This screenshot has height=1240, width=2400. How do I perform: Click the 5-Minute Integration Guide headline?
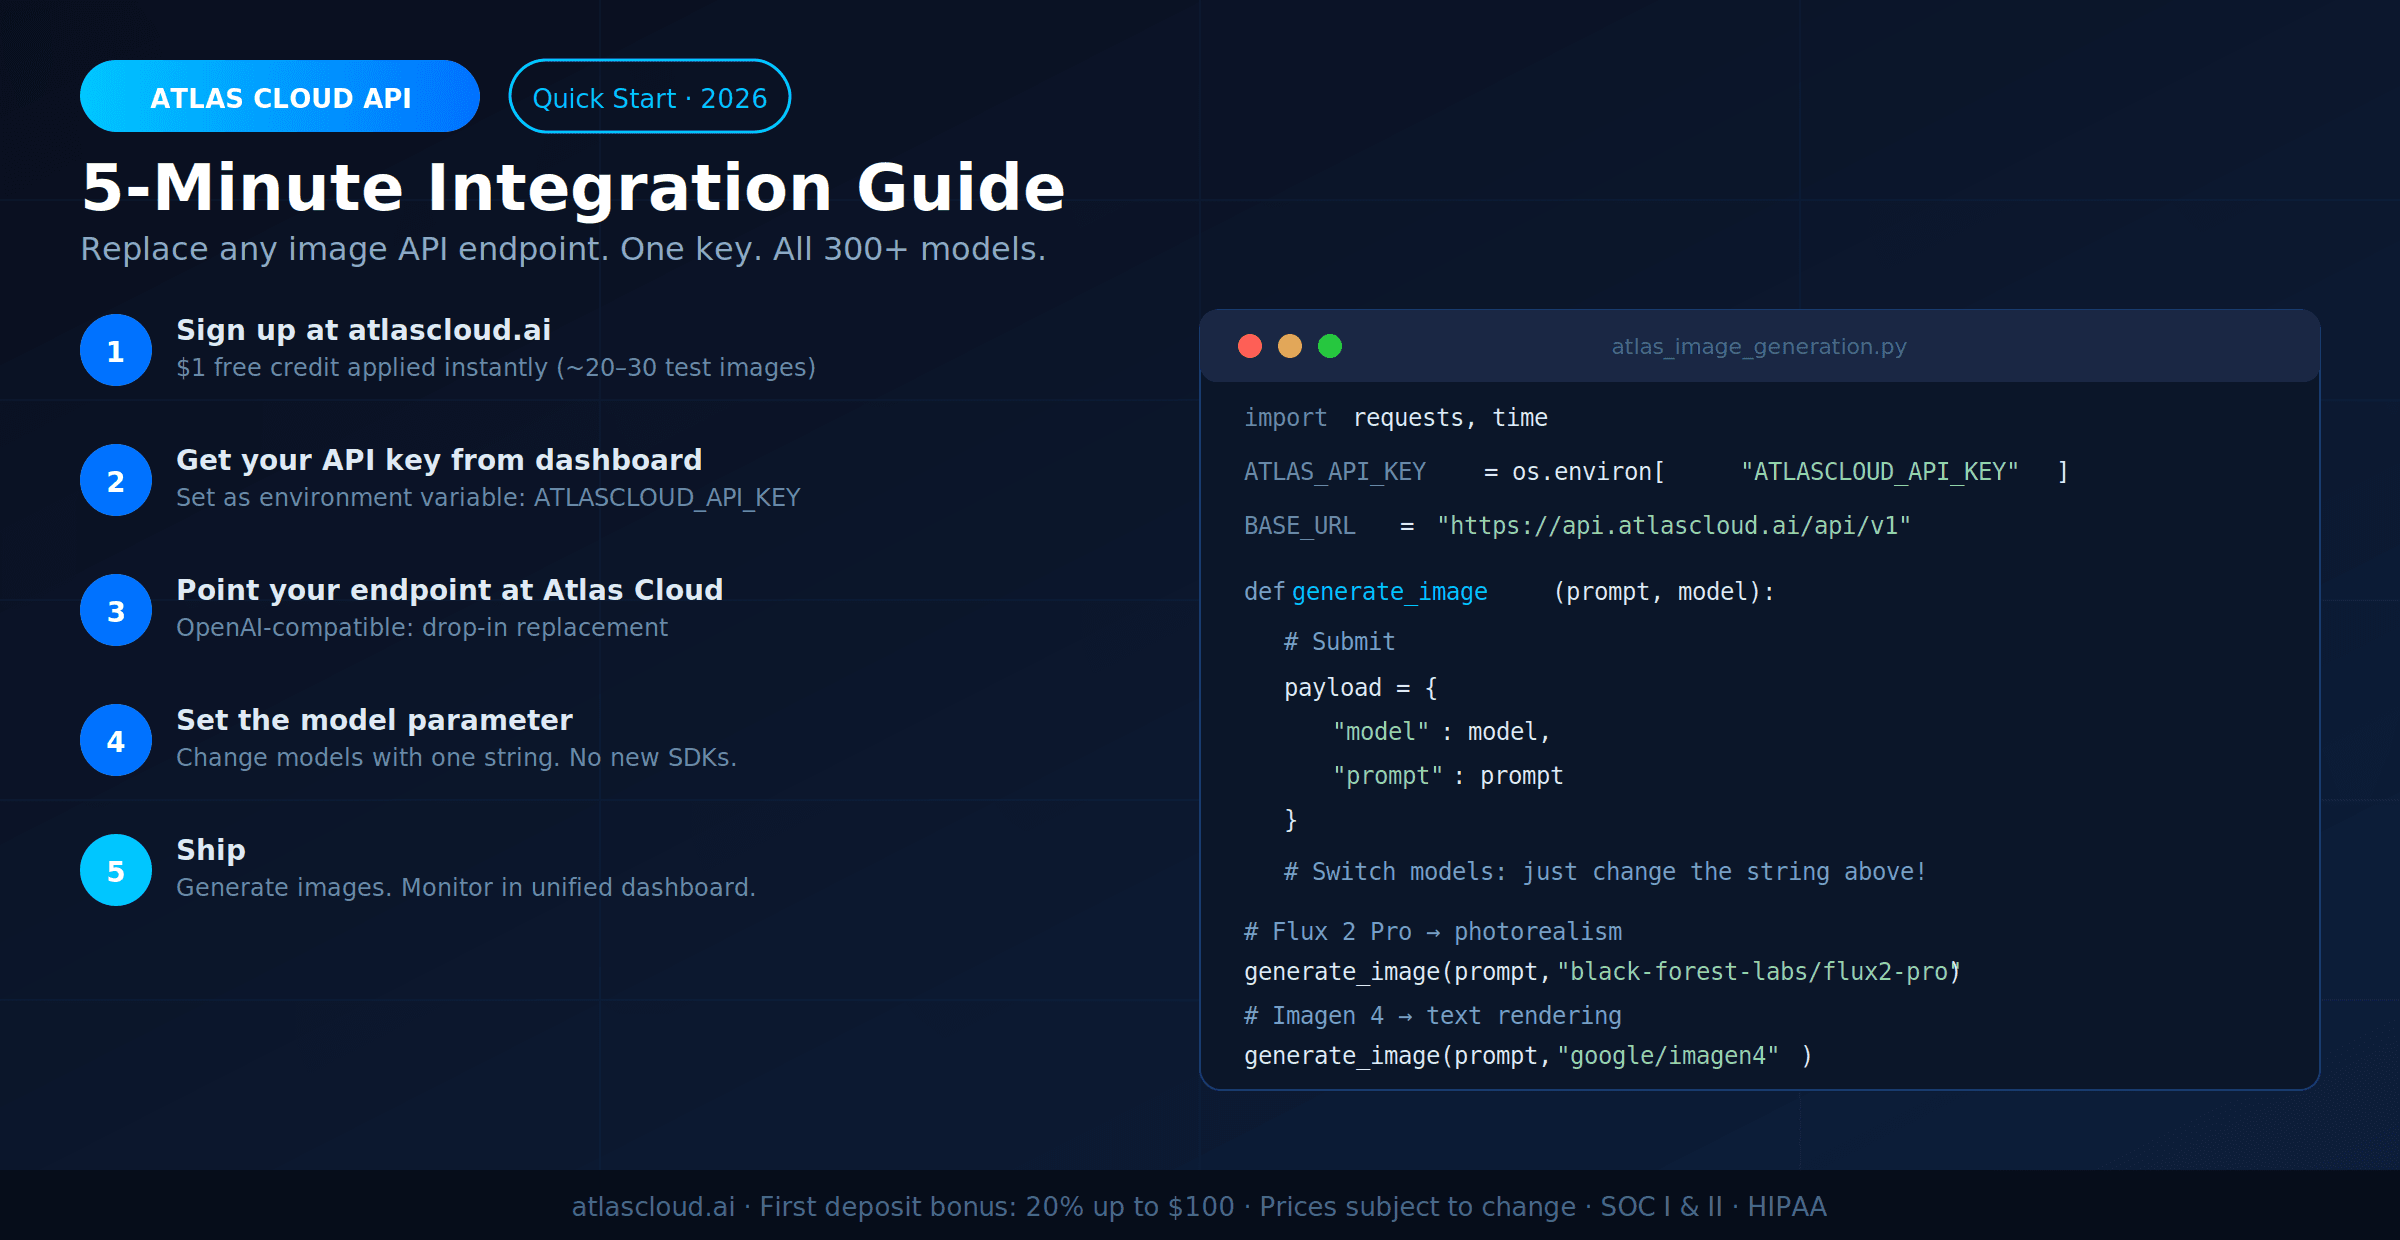[x=572, y=186]
